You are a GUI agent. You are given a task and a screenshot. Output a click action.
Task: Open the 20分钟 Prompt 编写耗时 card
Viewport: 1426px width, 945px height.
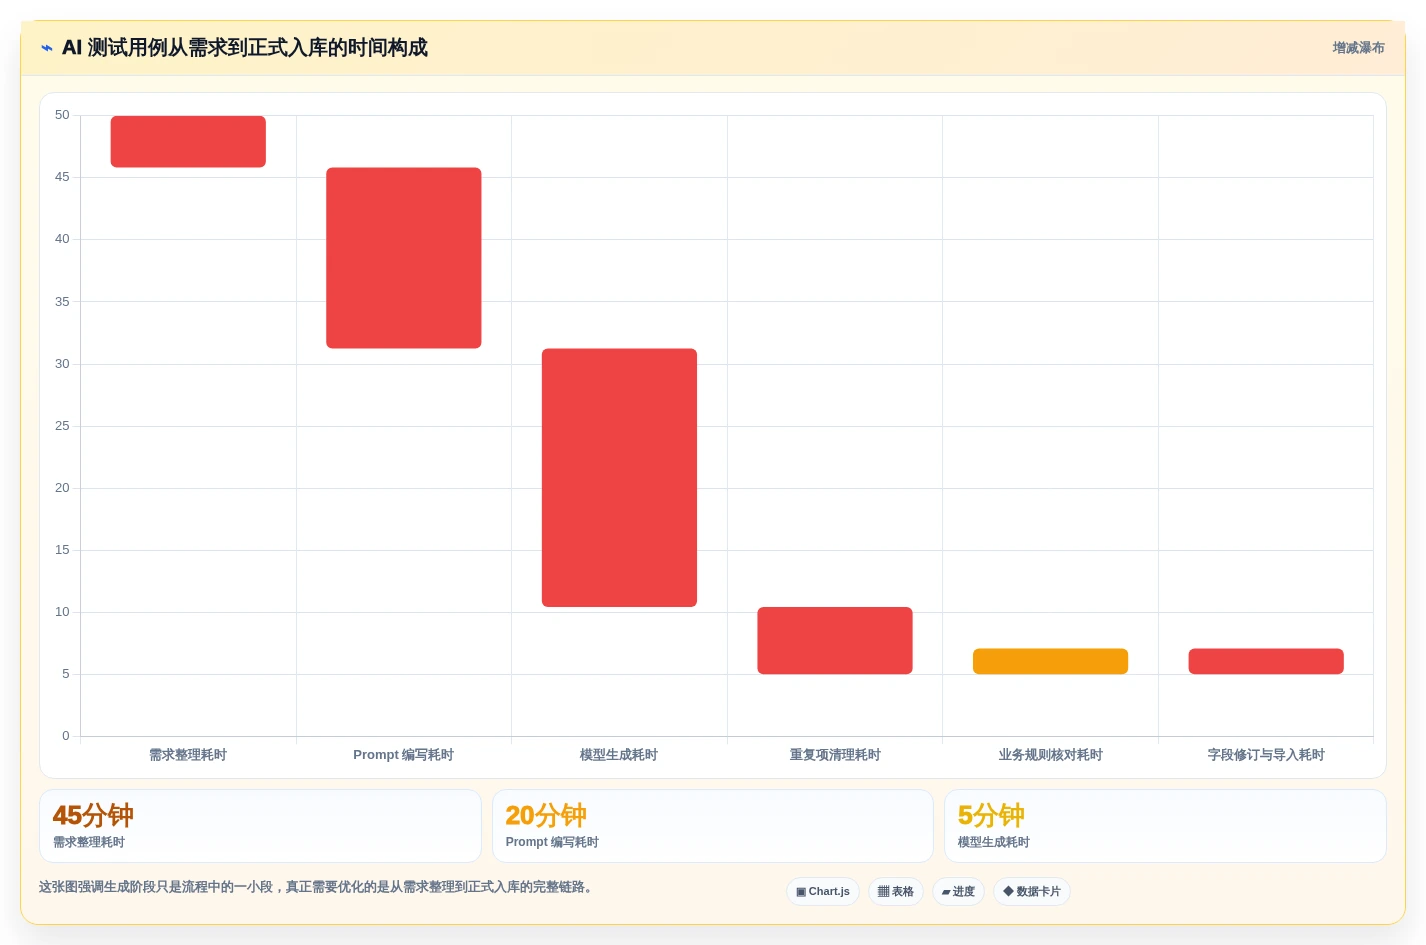tap(712, 826)
